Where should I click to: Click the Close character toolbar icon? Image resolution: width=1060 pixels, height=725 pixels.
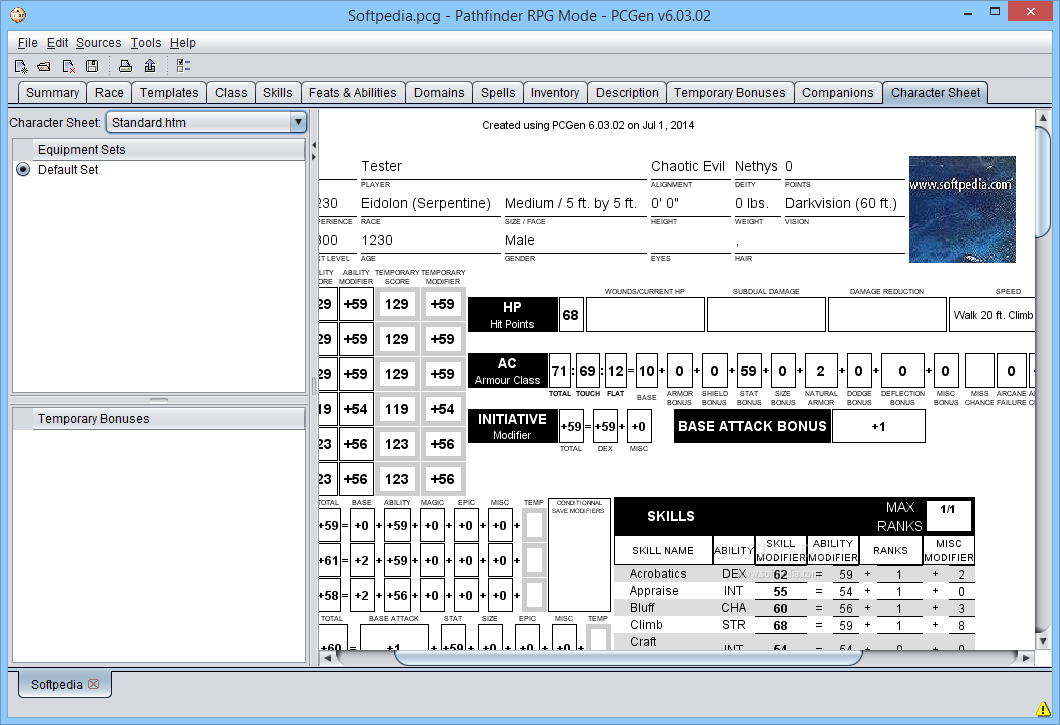[x=68, y=66]
